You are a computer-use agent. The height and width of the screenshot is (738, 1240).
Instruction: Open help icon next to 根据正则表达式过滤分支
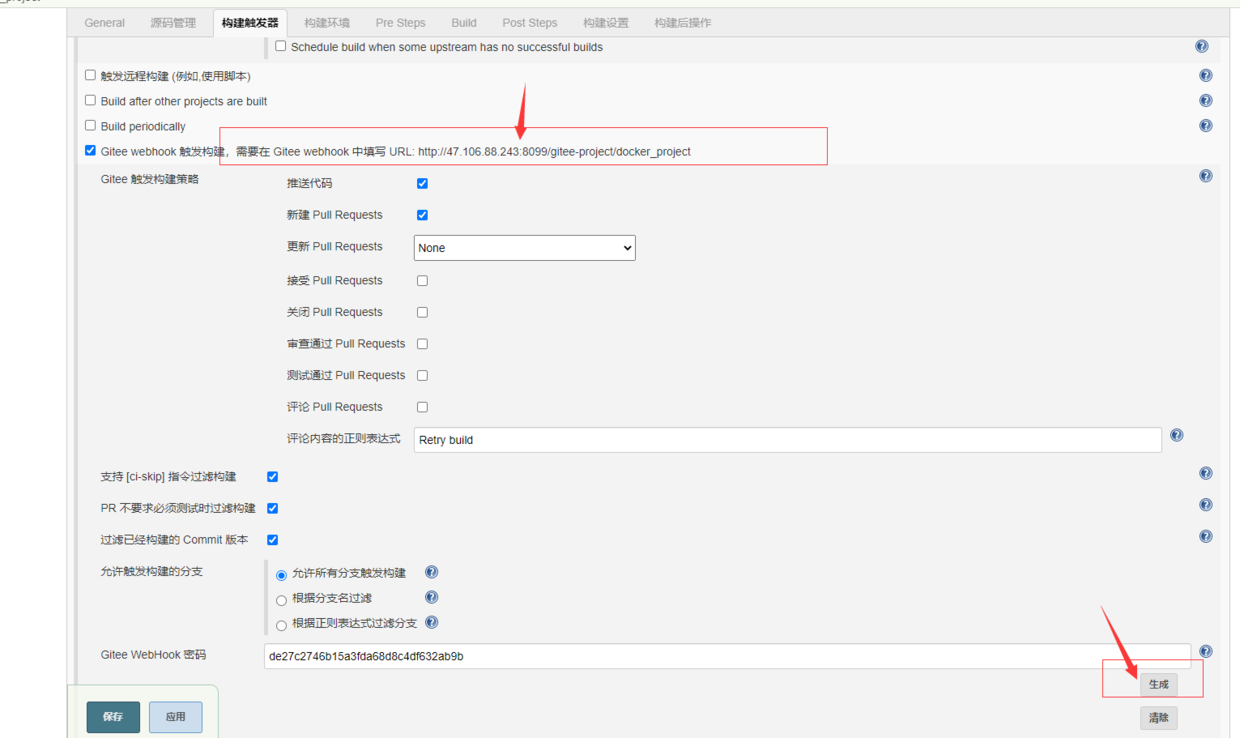click(x=432, y=622)
